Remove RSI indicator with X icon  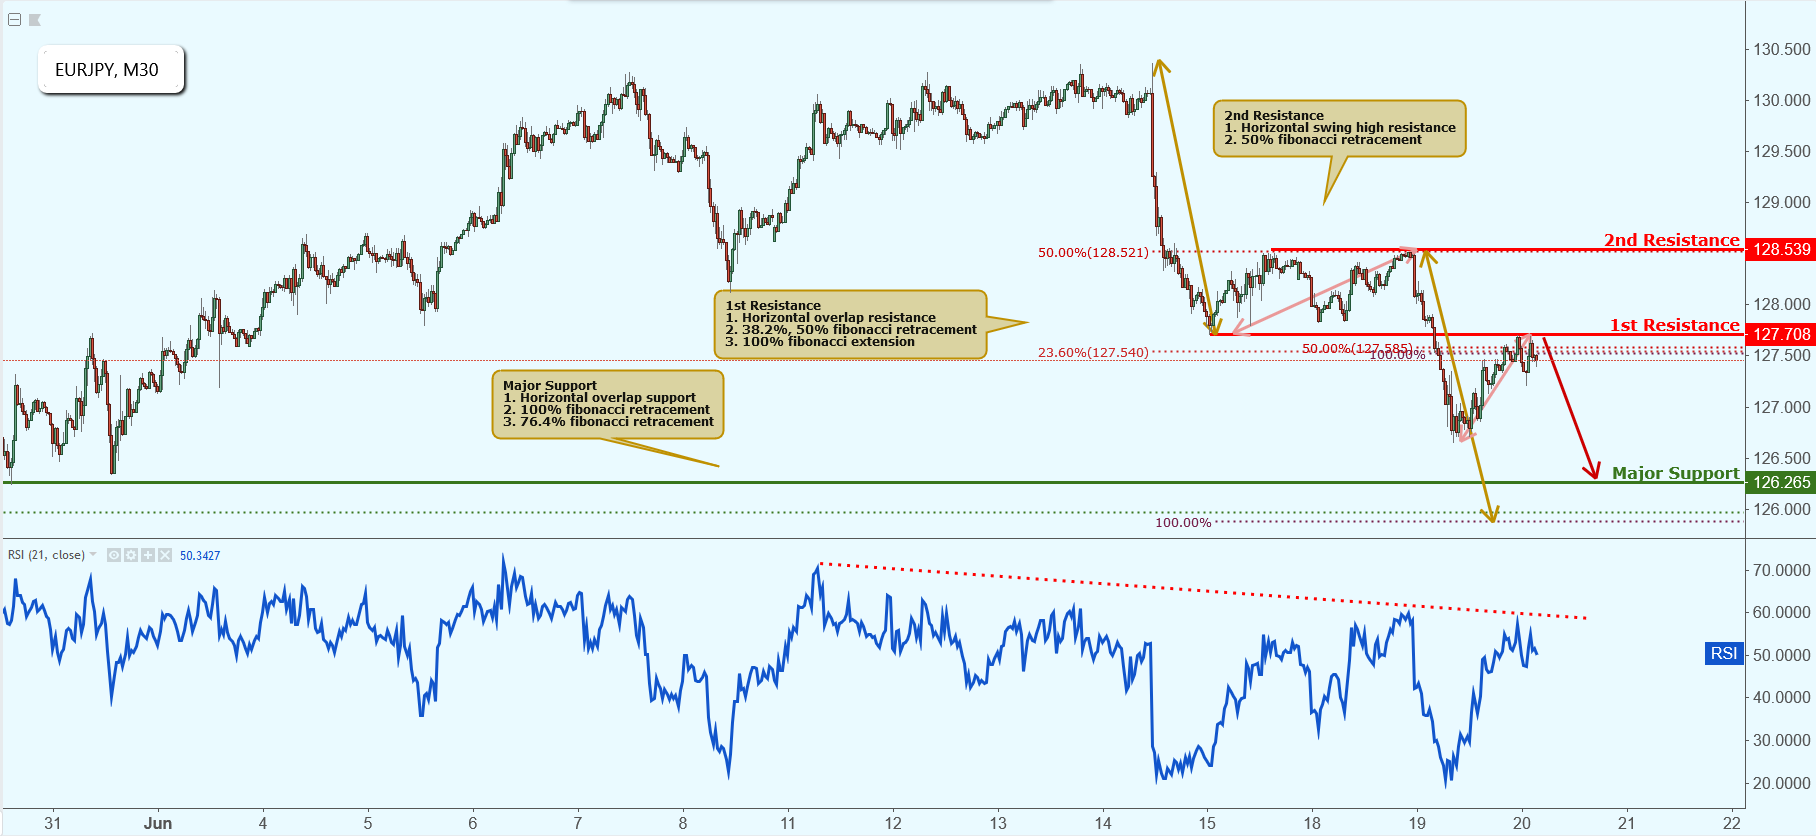[165, 555]
